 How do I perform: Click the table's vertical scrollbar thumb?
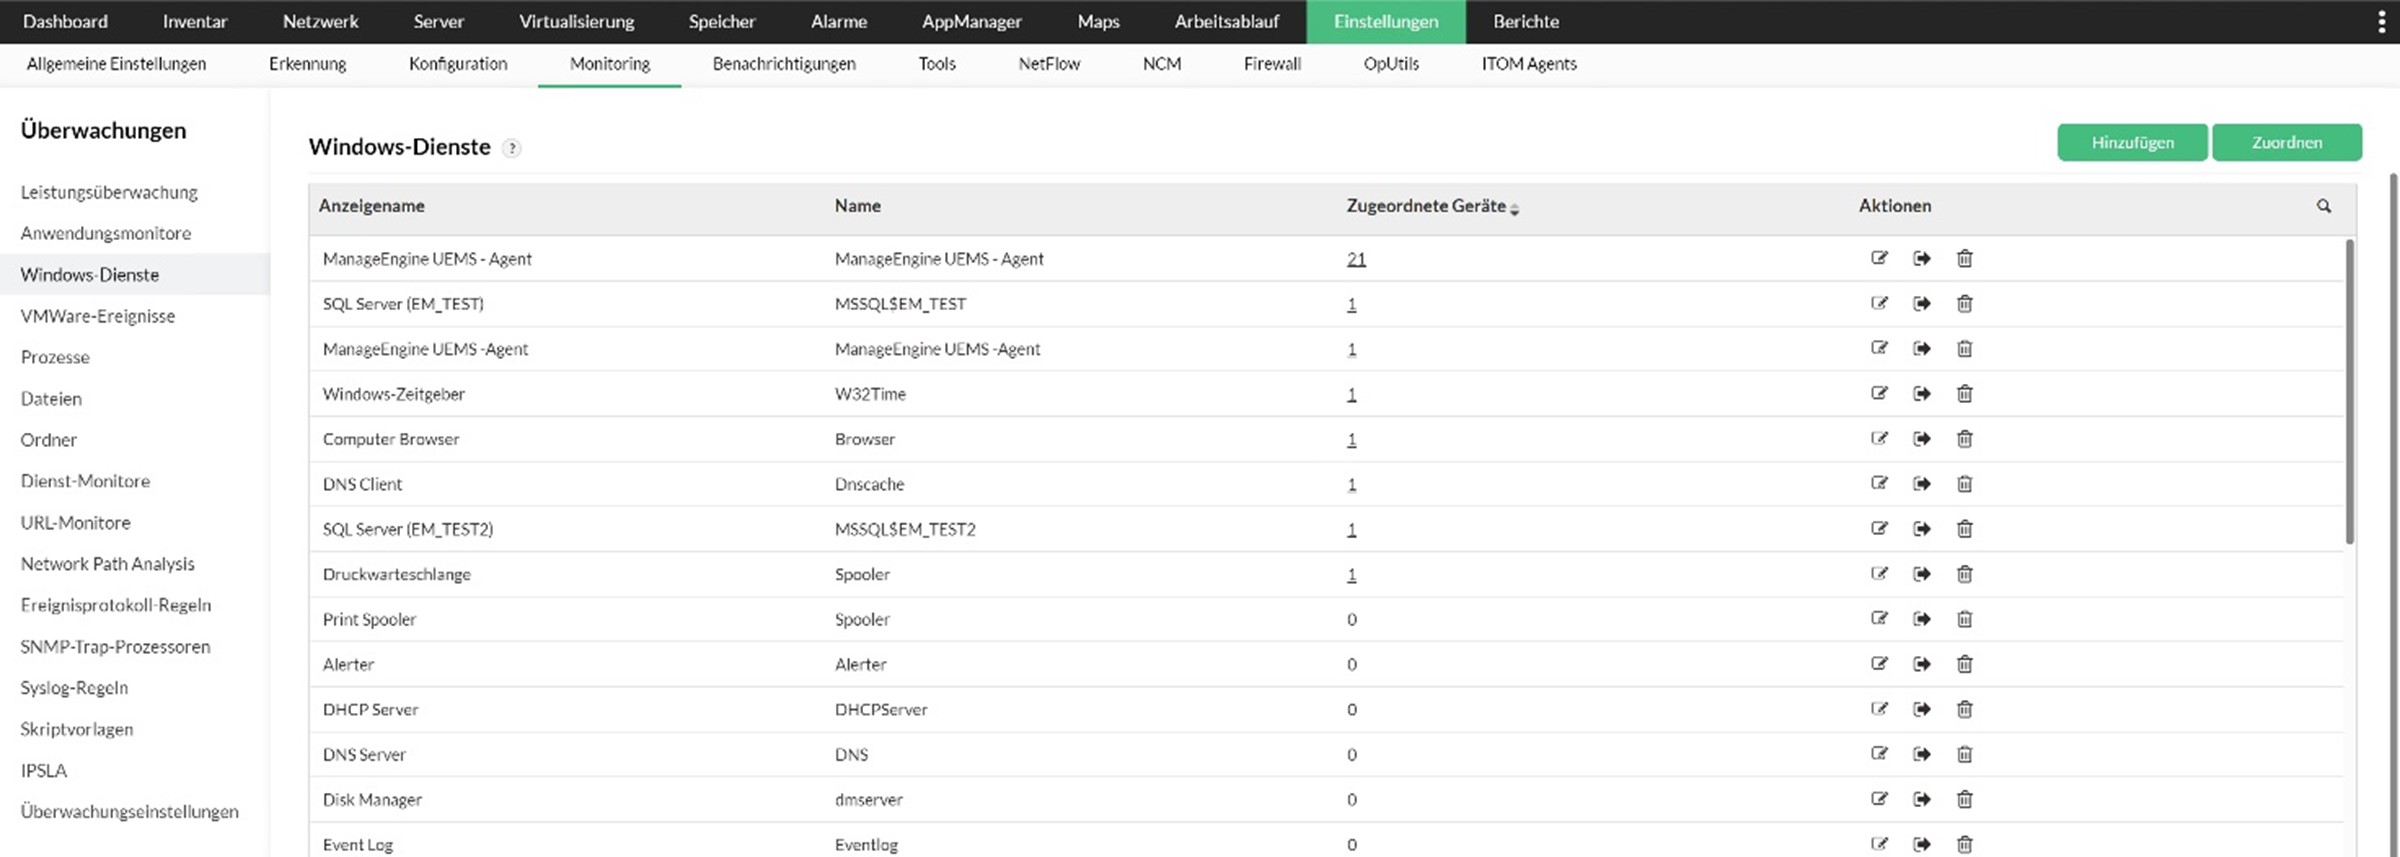pyautogui.click(x=2349, y=392)
